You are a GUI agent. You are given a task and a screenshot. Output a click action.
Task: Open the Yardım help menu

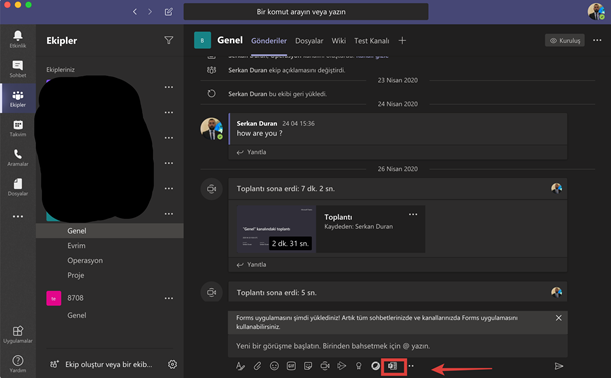coord(18,364)
